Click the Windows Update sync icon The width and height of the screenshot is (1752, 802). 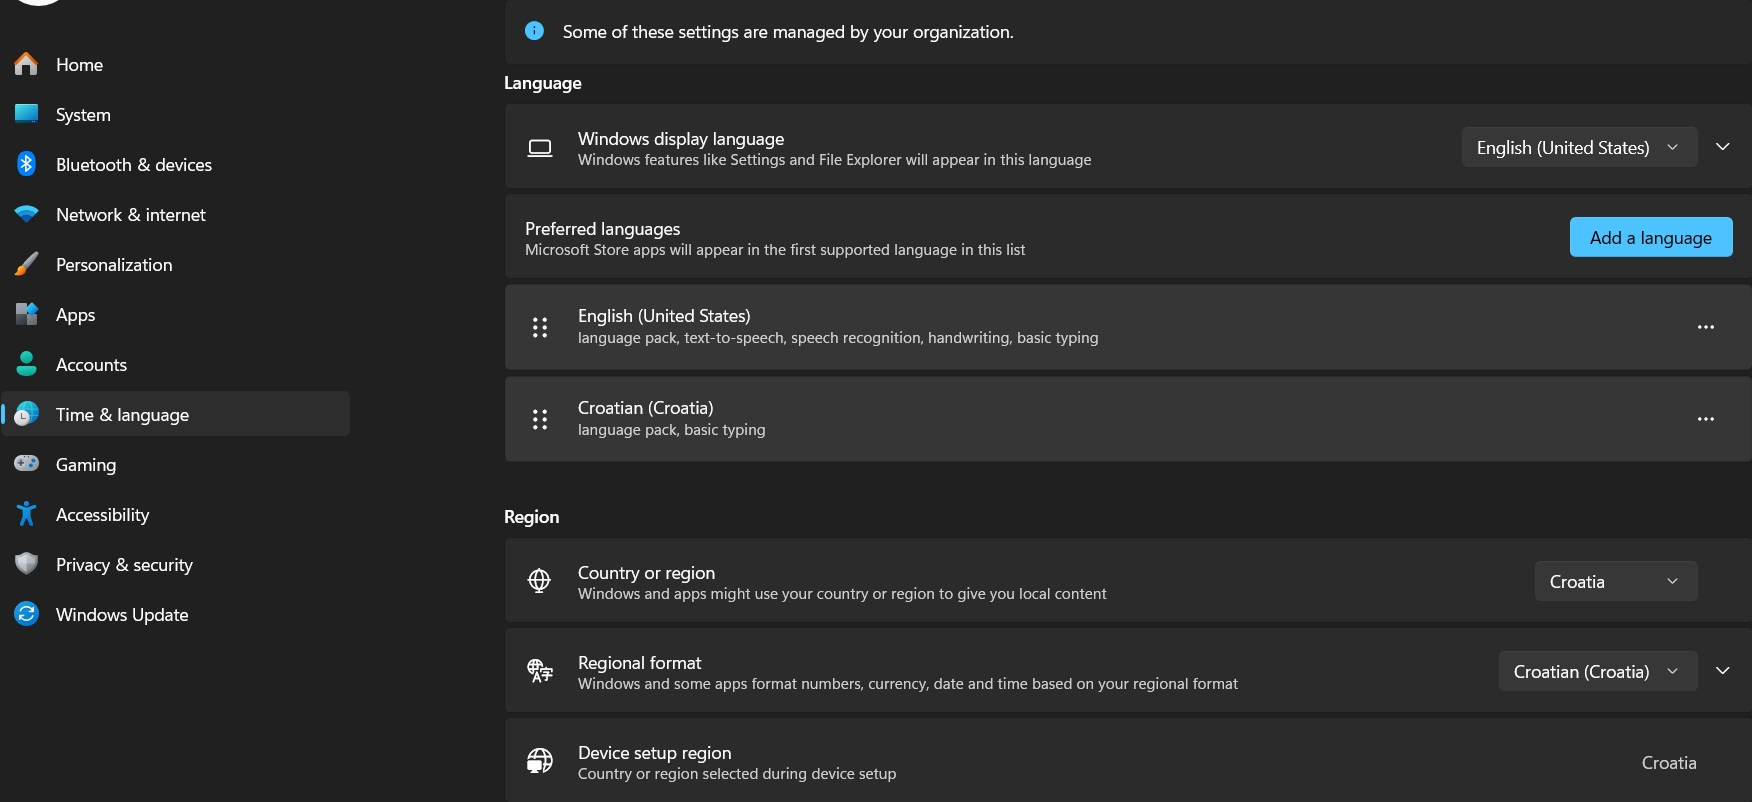pos(27,614)
